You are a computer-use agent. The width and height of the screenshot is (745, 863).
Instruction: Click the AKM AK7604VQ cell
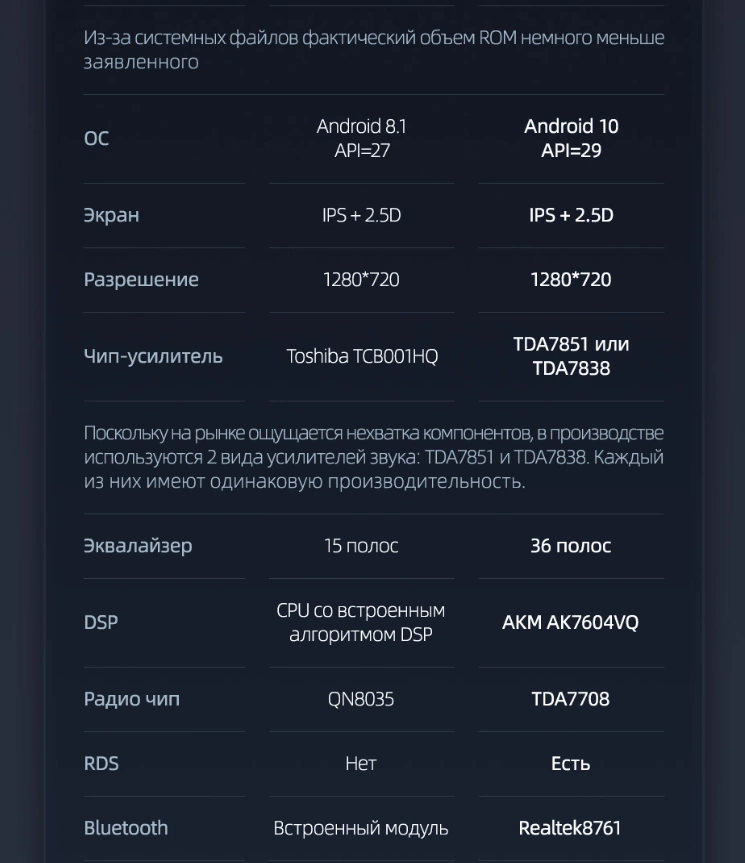click(x=570, y=622)
